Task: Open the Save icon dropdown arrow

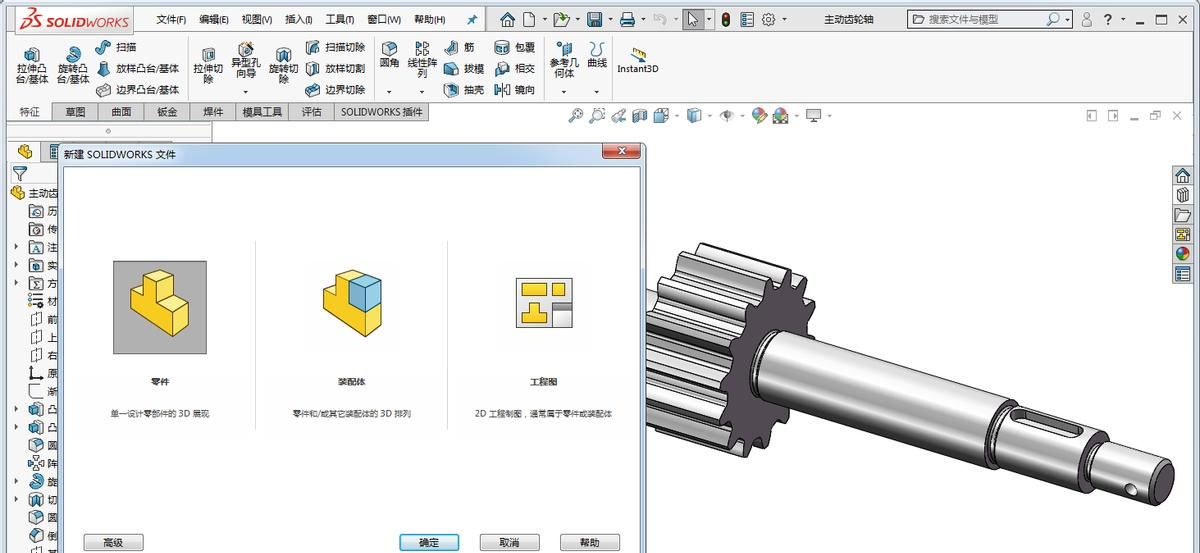Action: click(609, 19)
